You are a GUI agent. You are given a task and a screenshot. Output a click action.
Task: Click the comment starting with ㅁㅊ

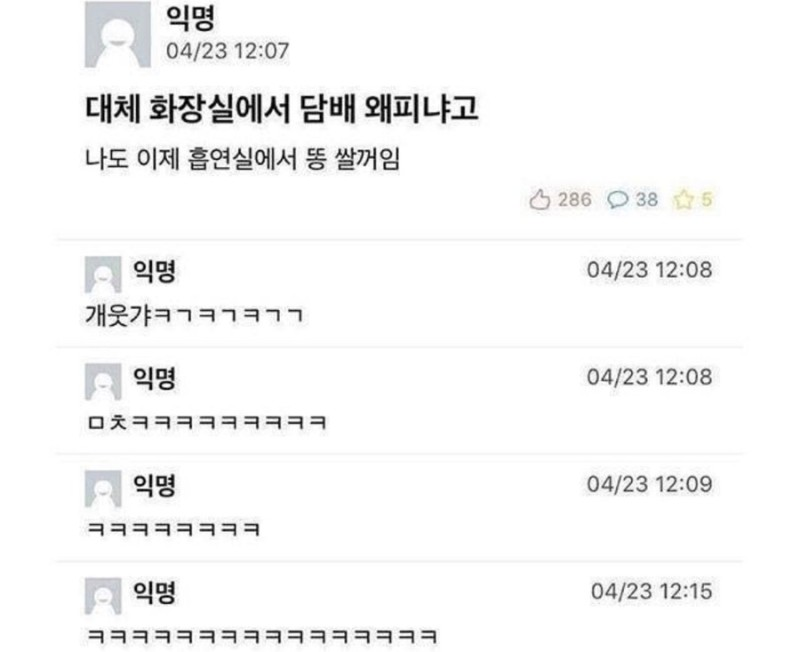coord(206,422)
